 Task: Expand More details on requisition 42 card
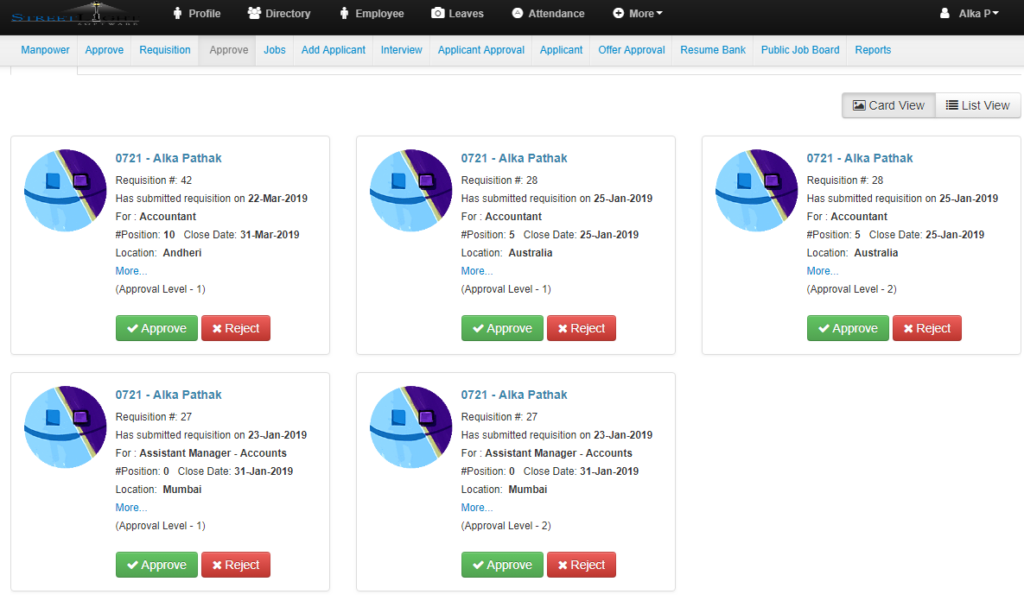pos(131,270)
